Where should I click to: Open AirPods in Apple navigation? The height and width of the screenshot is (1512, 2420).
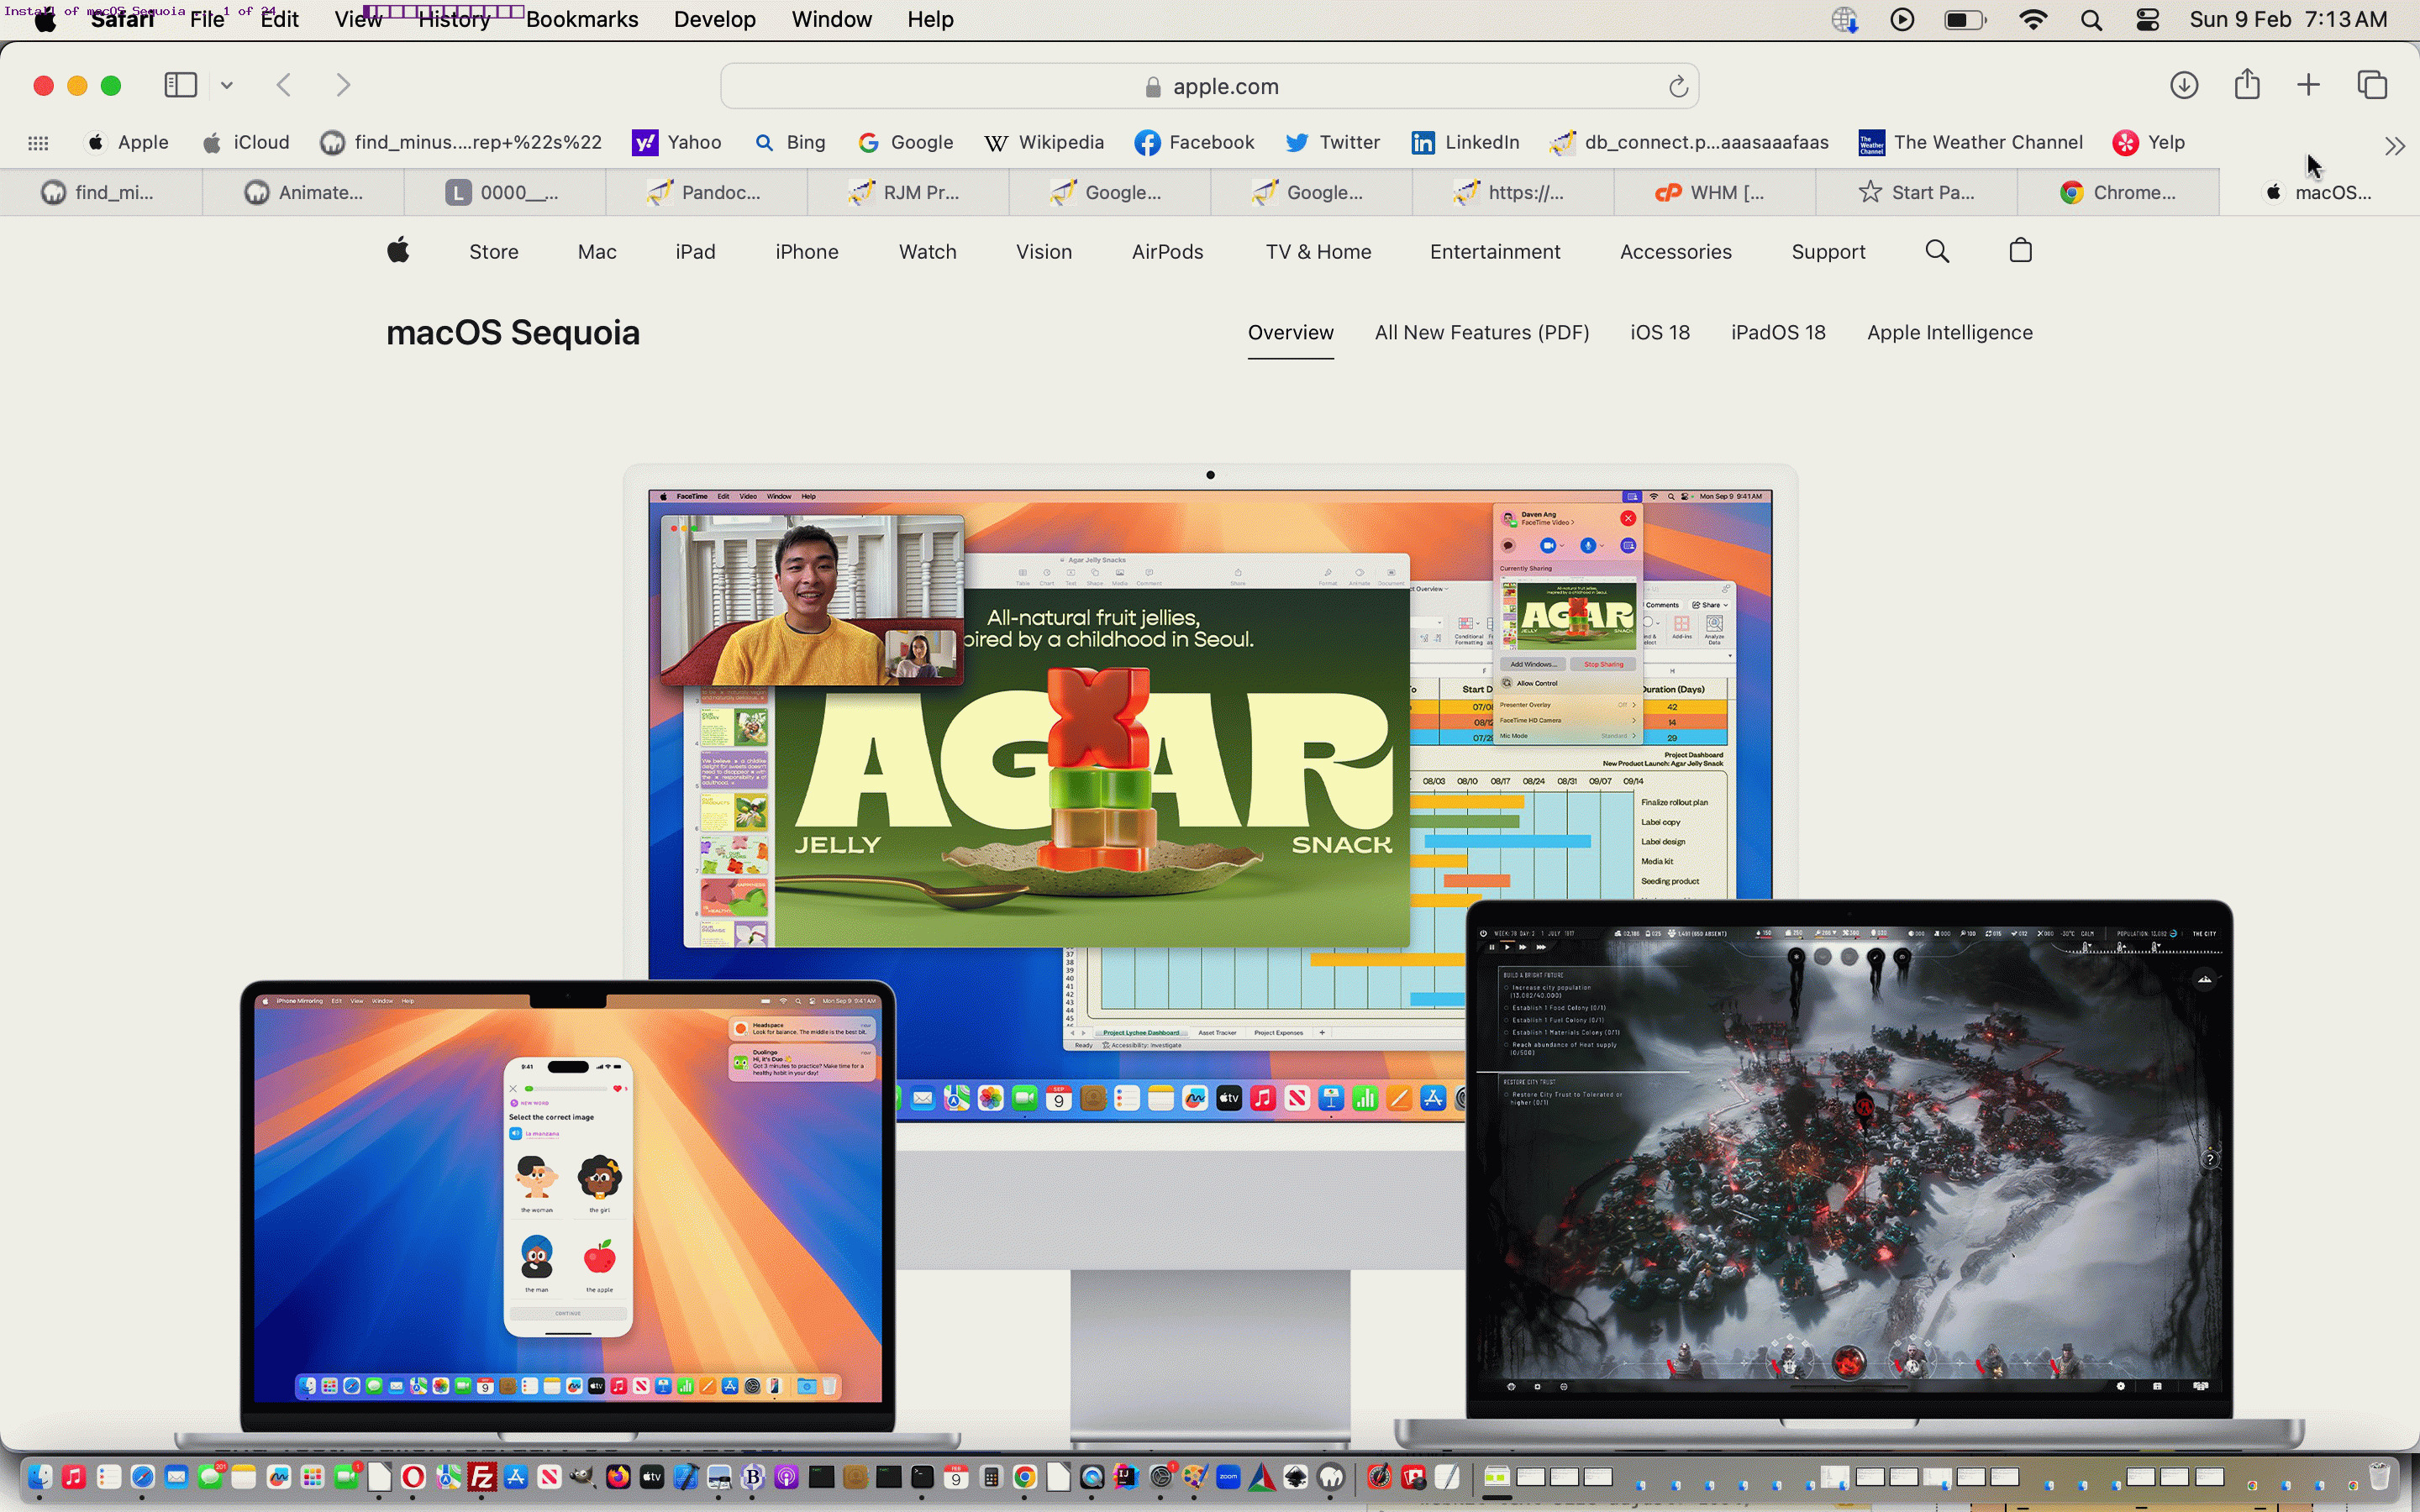pos(1167,252)
